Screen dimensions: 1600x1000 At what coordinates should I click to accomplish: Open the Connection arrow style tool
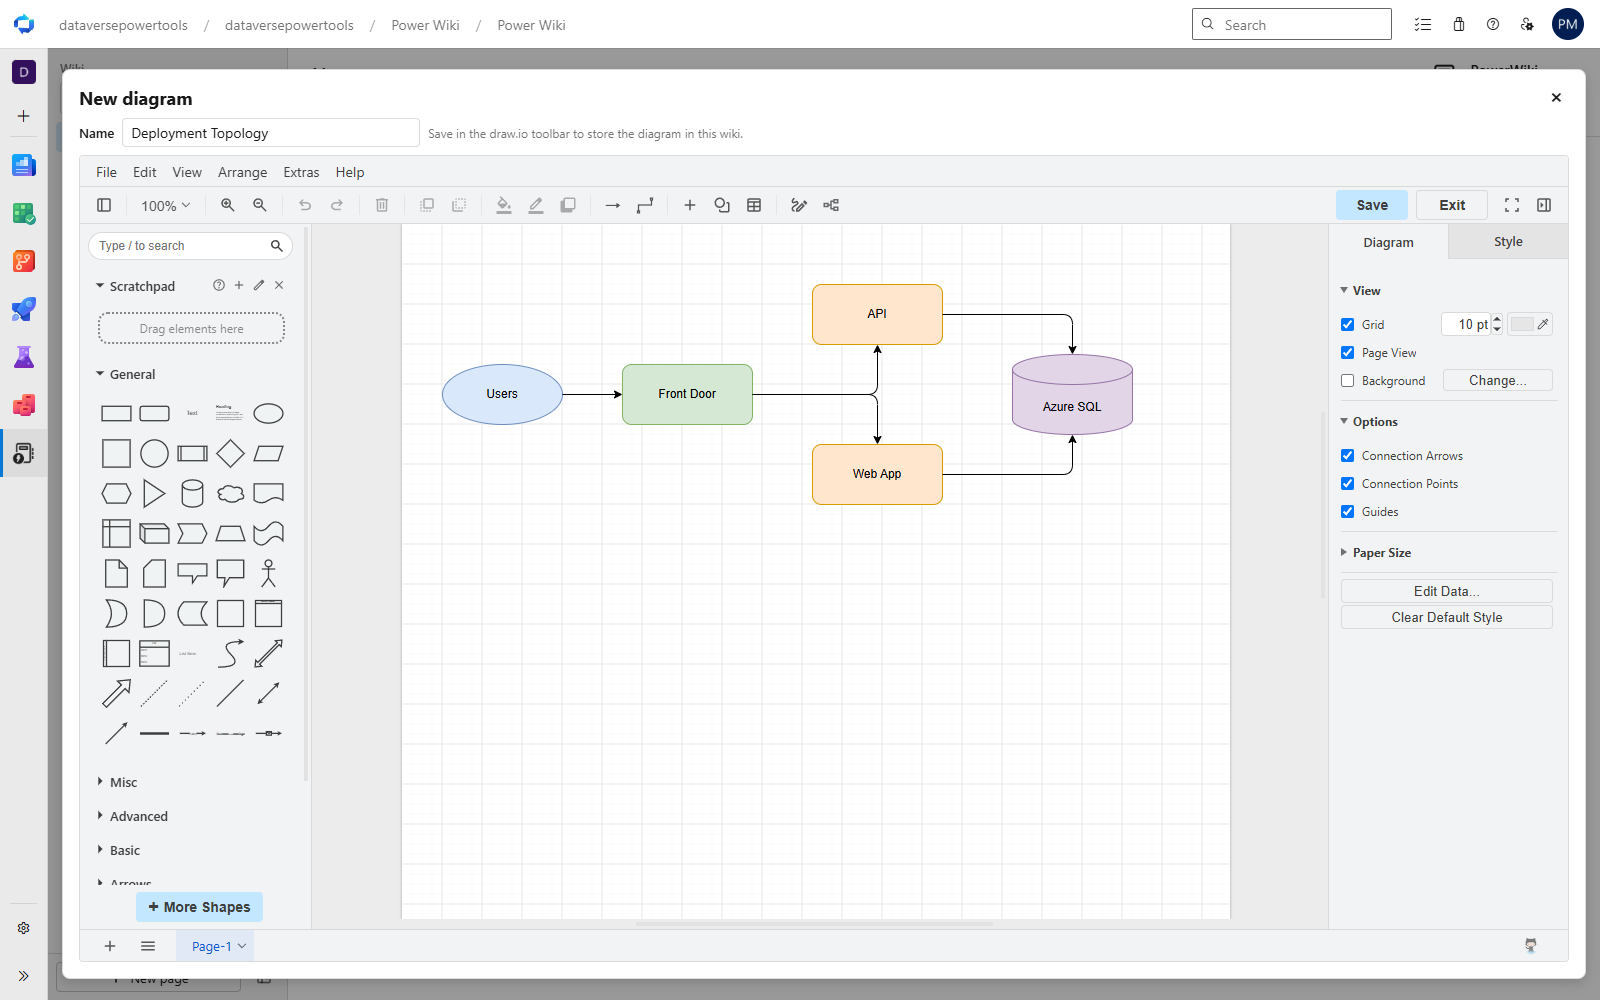pos(613,205)
